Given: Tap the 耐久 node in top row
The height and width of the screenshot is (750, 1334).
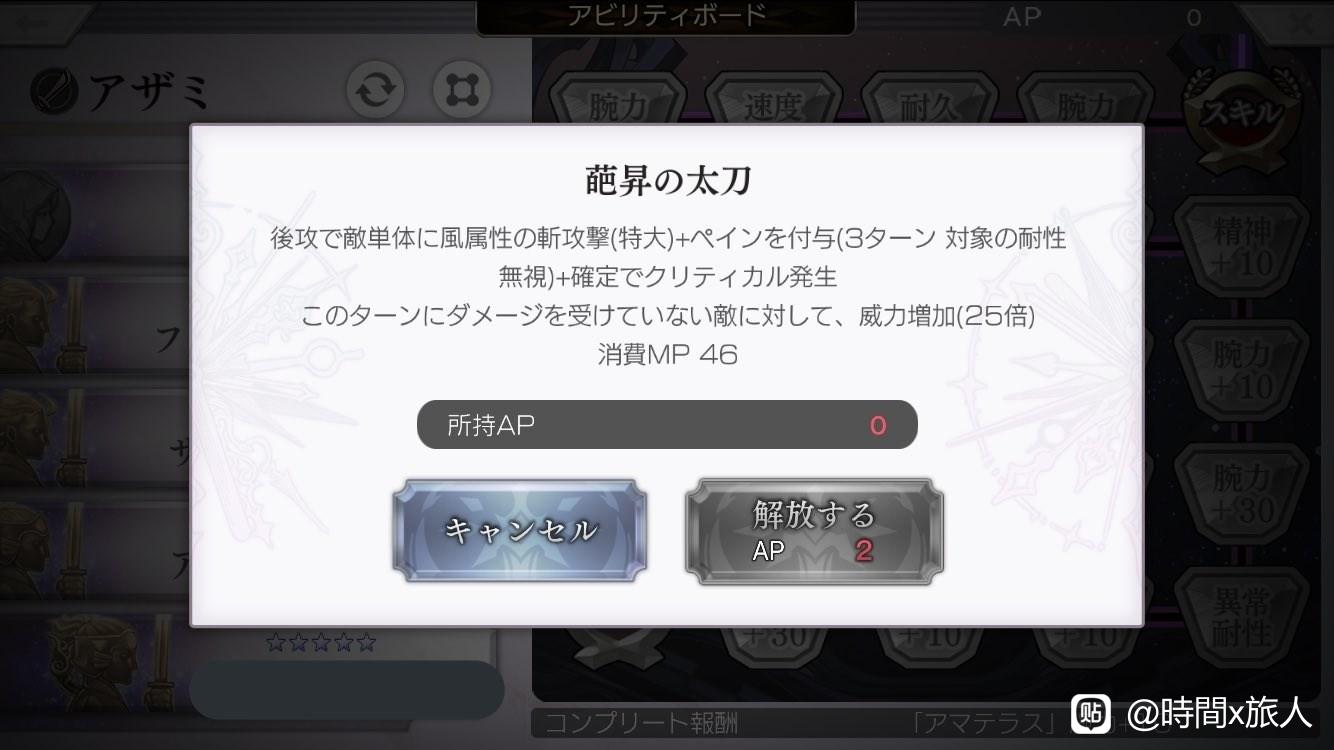Looking at the screenshot, I should (930, 106).
